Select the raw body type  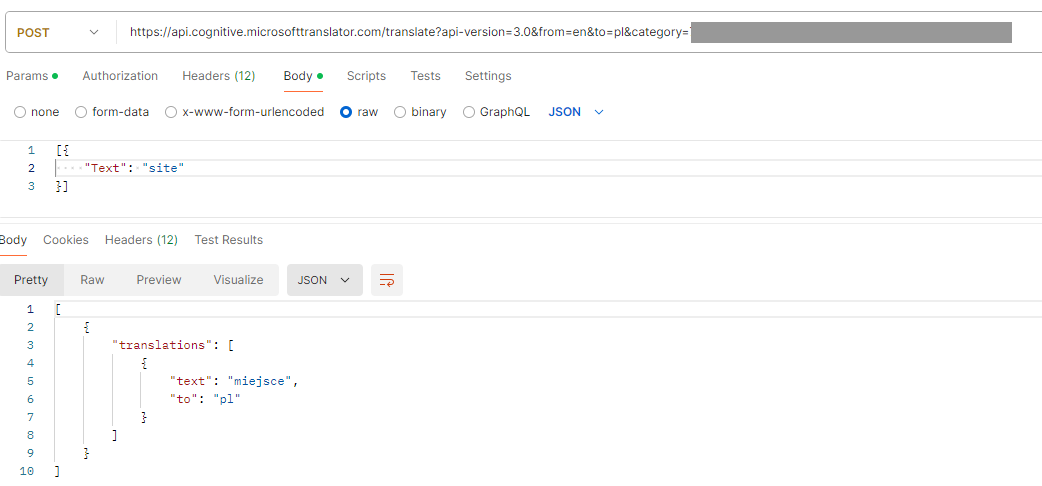[x=359, y=112]
